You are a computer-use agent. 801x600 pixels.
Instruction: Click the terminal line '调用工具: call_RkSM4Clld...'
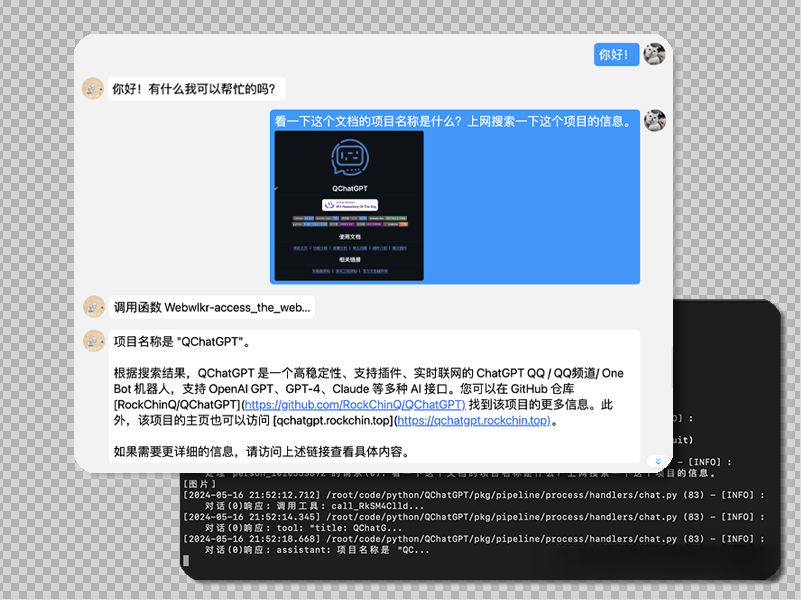tap(314, 506)
